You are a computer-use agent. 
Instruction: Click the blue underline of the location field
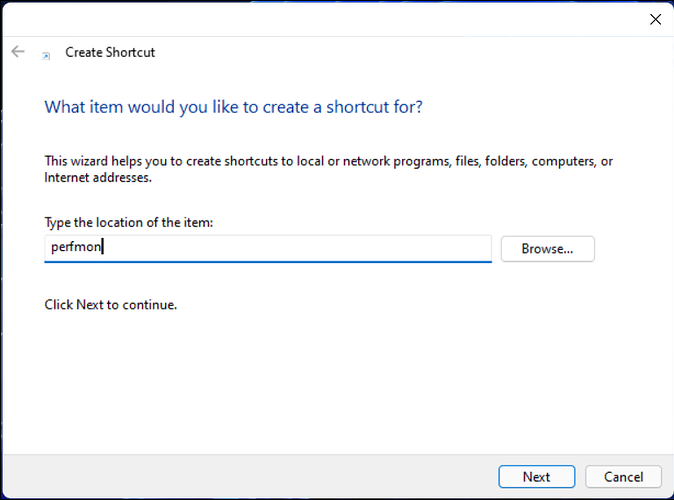click(x=268, y=261)
